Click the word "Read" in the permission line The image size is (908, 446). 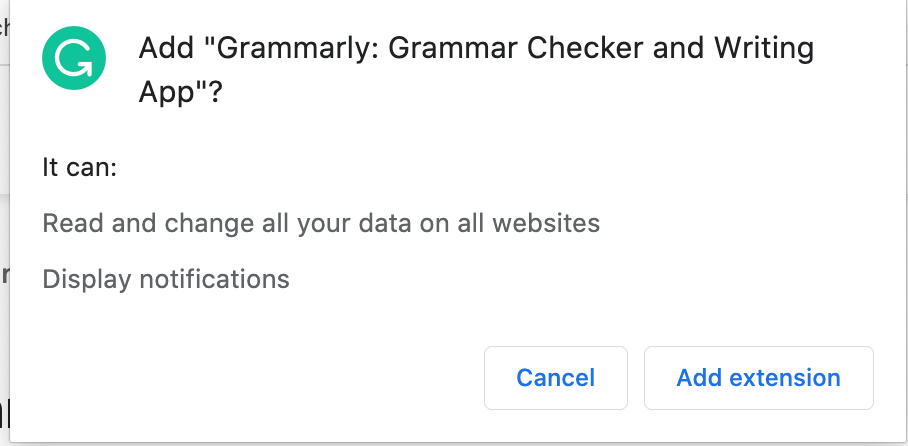point(73,224)
